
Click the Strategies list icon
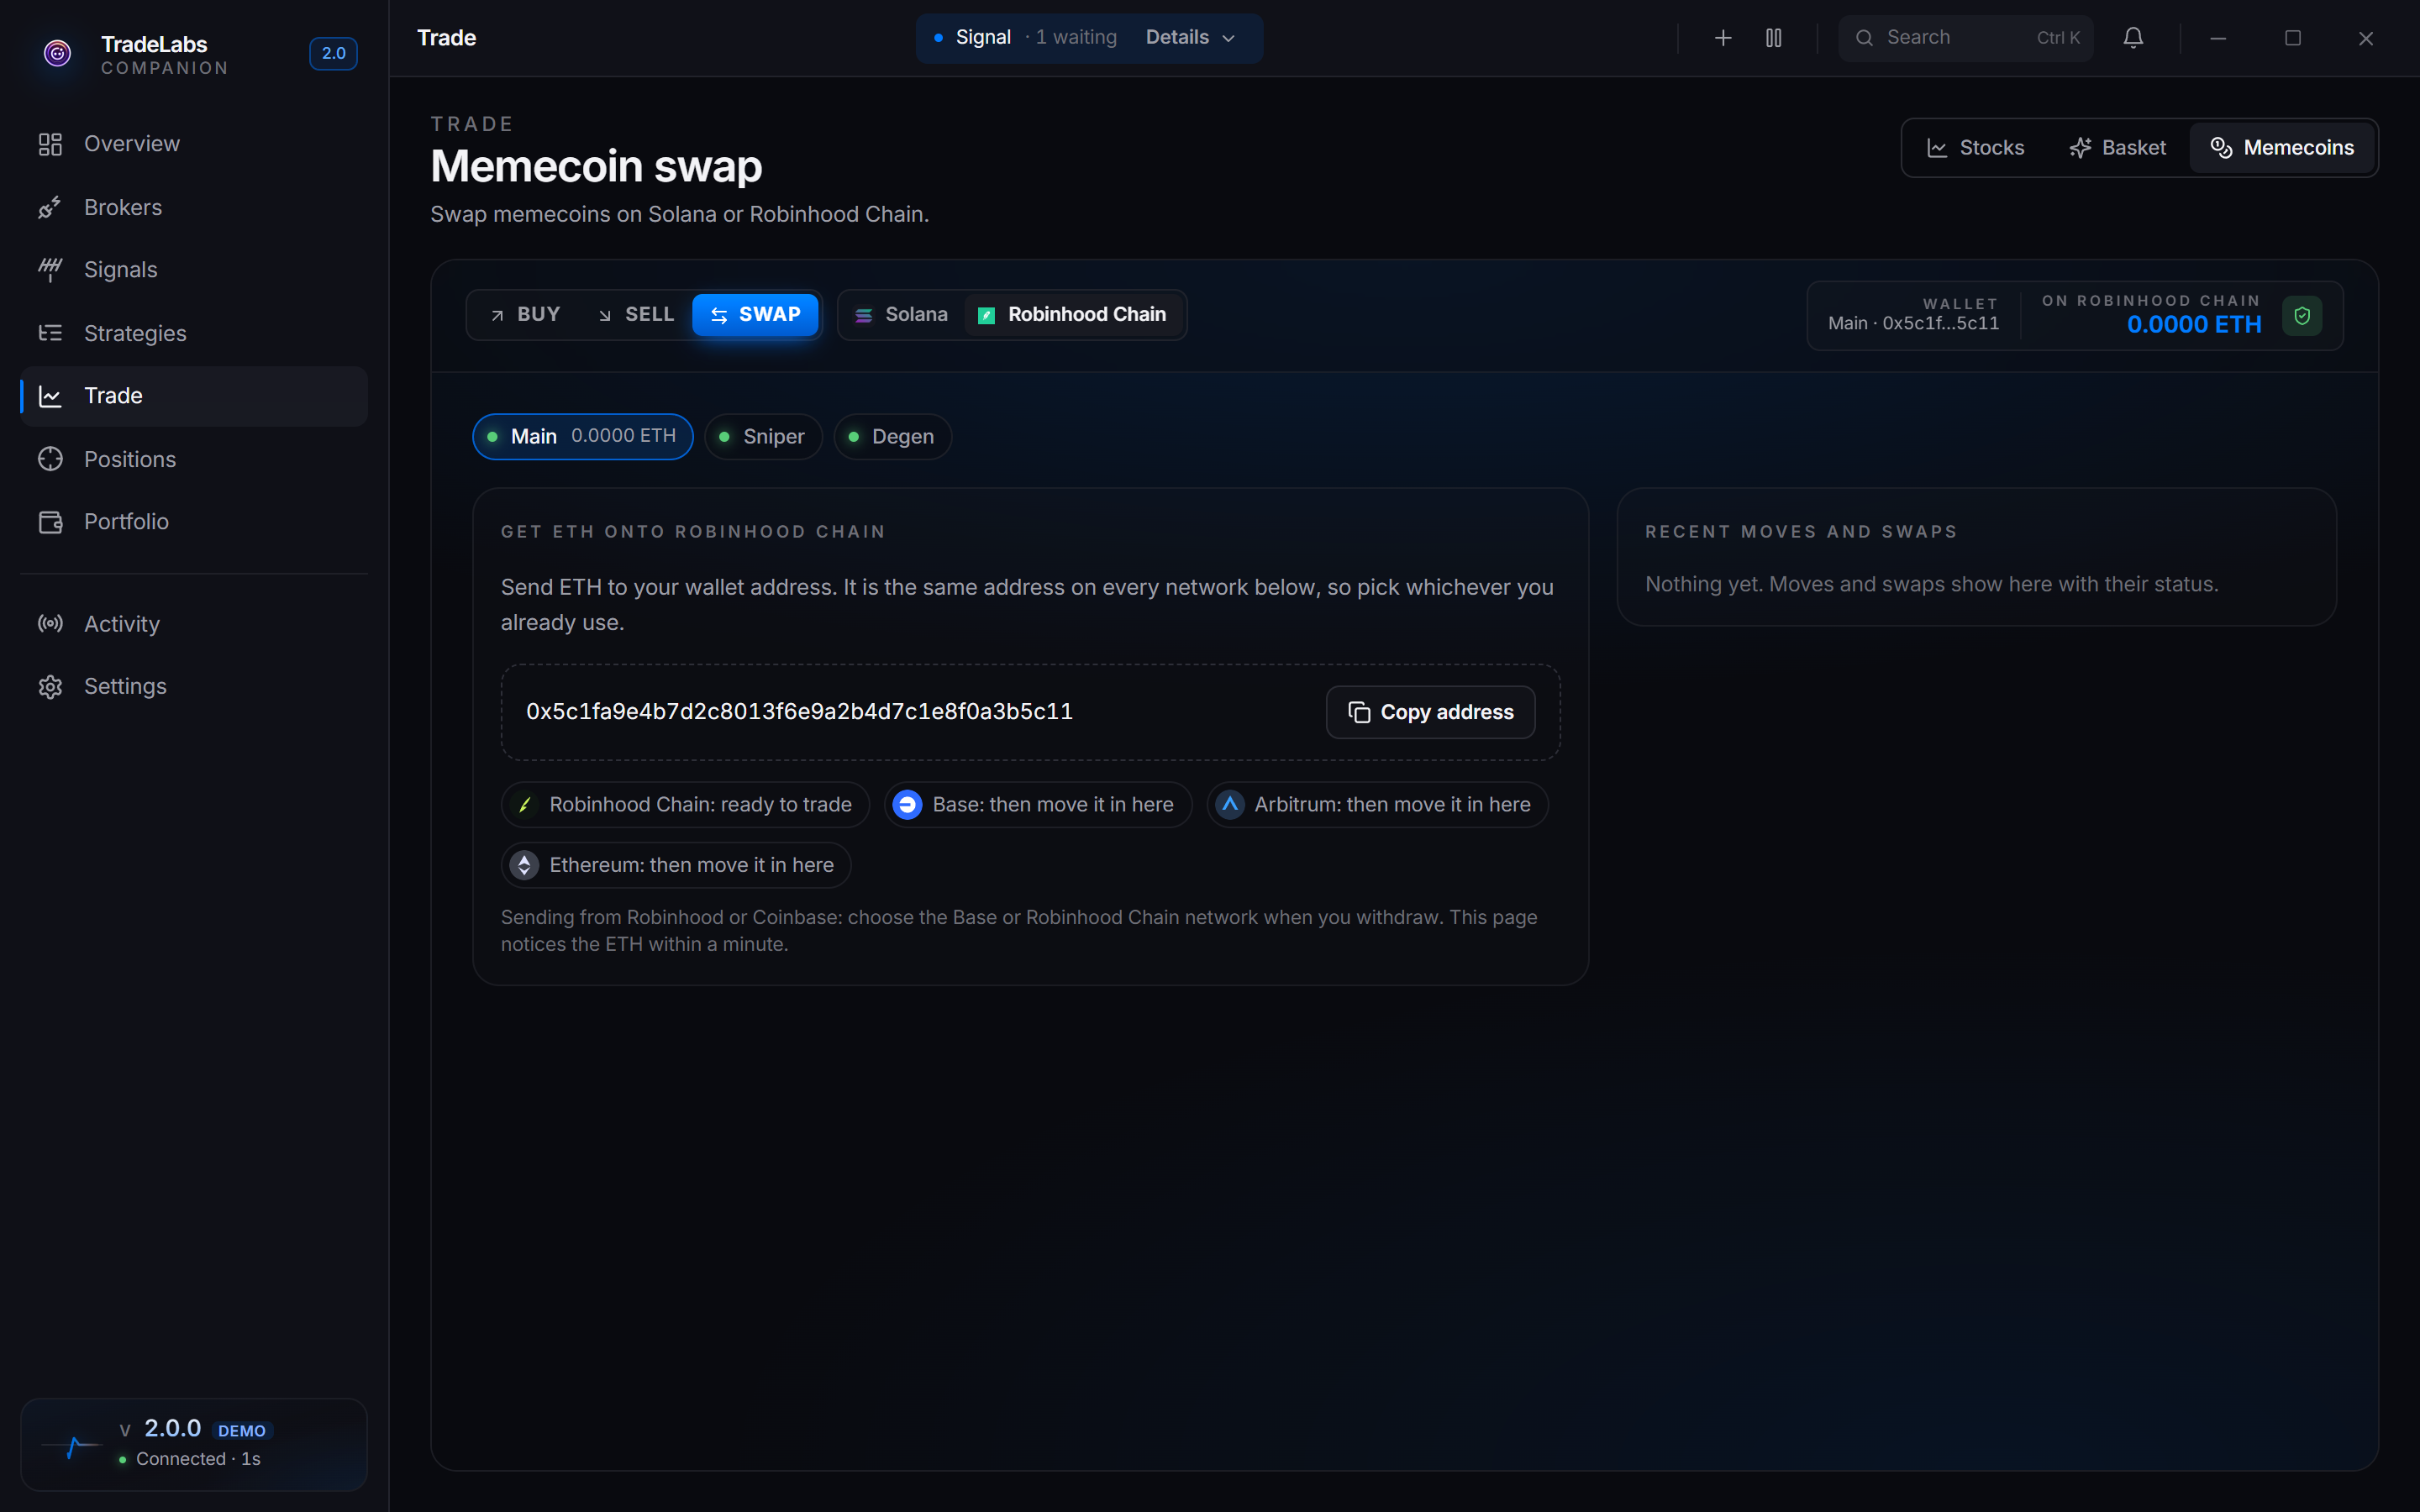click(x=50, y=333)
